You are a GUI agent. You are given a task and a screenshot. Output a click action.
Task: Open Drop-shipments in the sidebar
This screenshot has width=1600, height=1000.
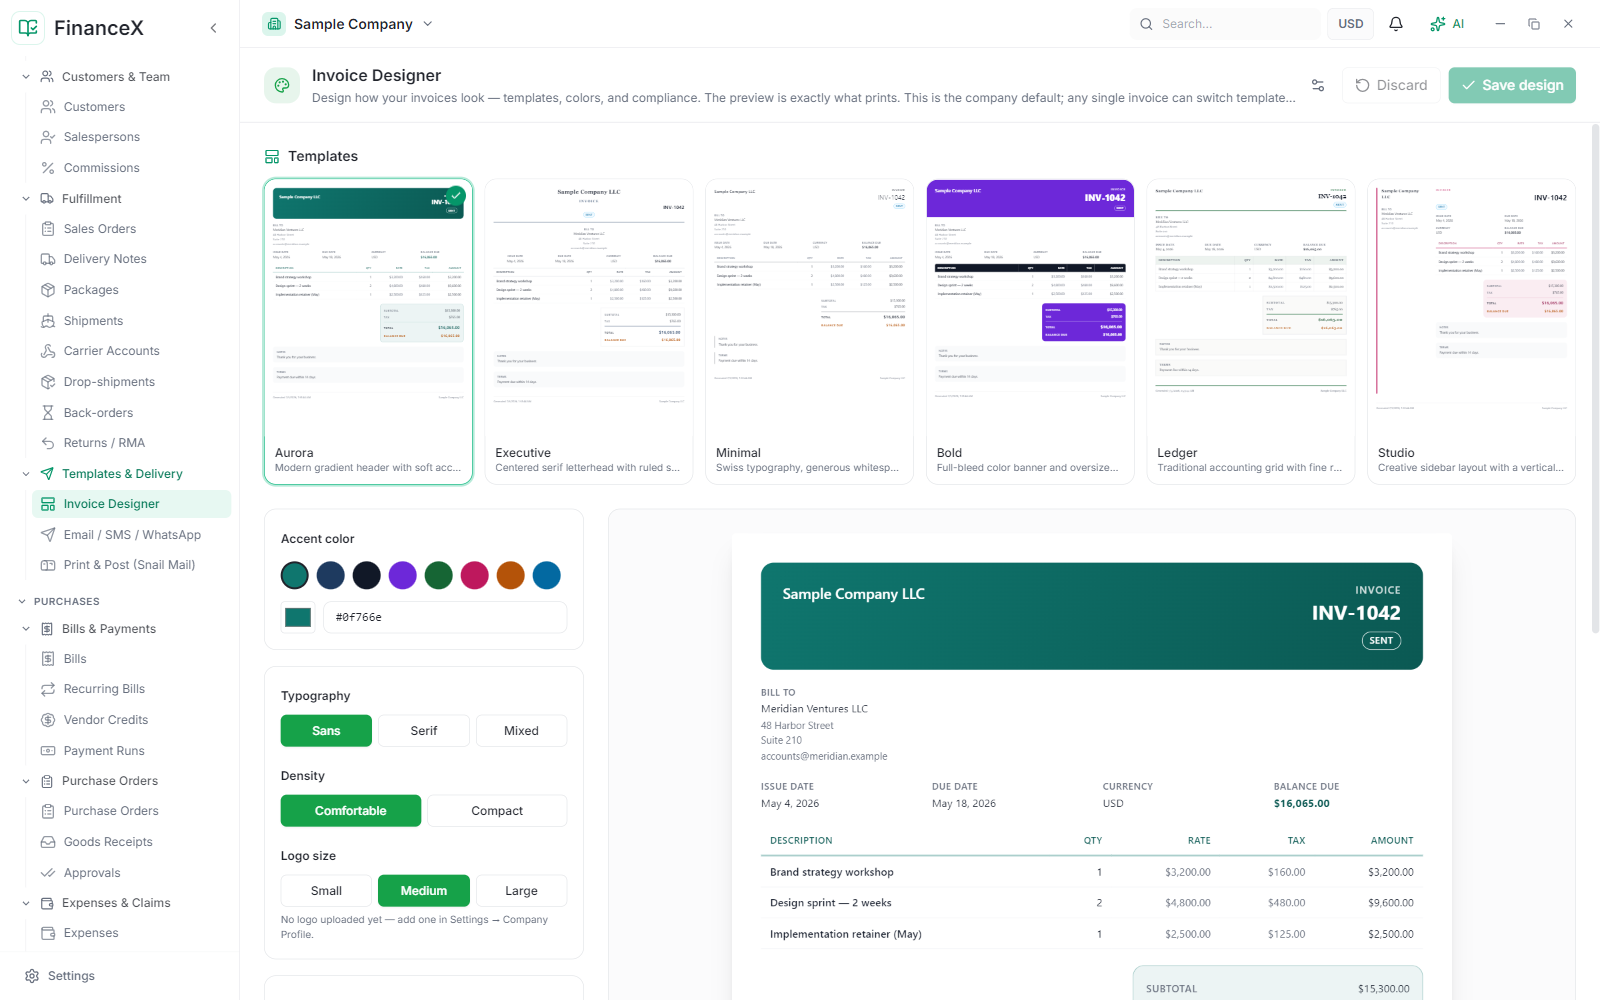tap(131, 382)
